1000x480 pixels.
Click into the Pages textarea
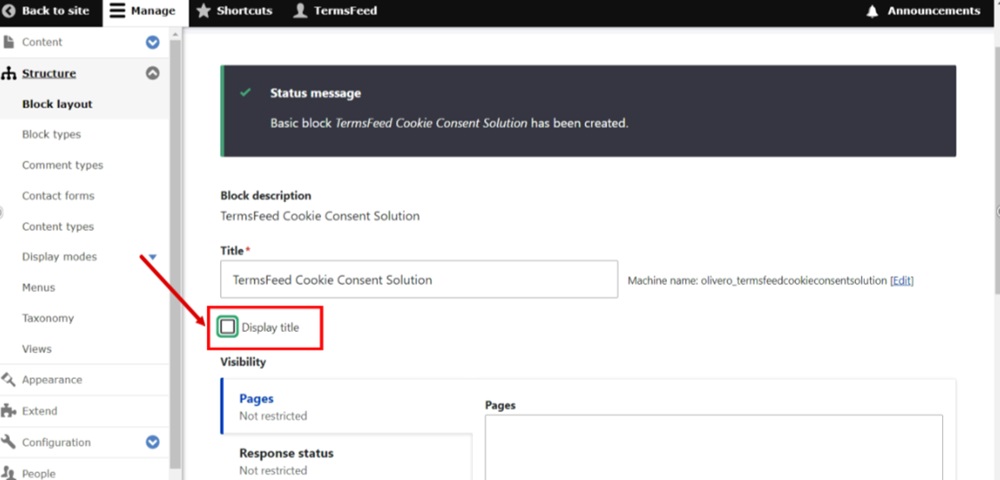(x=714, y=447)
